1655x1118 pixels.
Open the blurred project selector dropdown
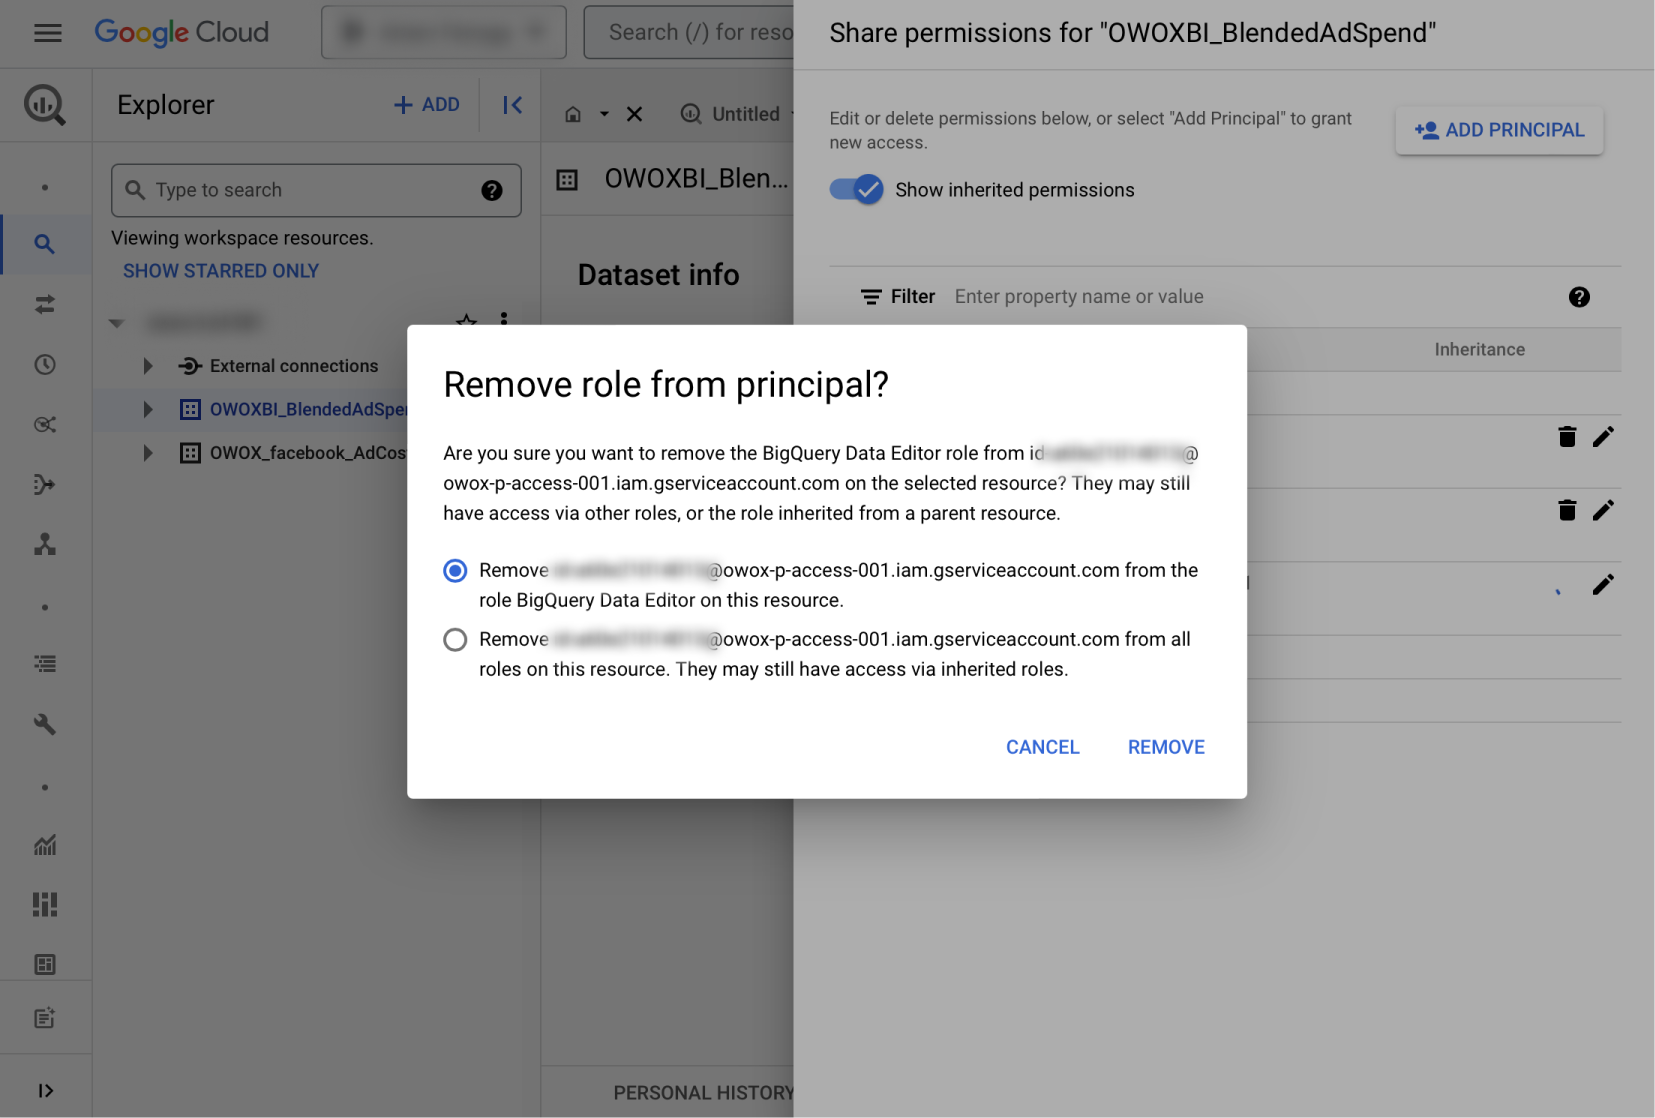pos(443,32)
